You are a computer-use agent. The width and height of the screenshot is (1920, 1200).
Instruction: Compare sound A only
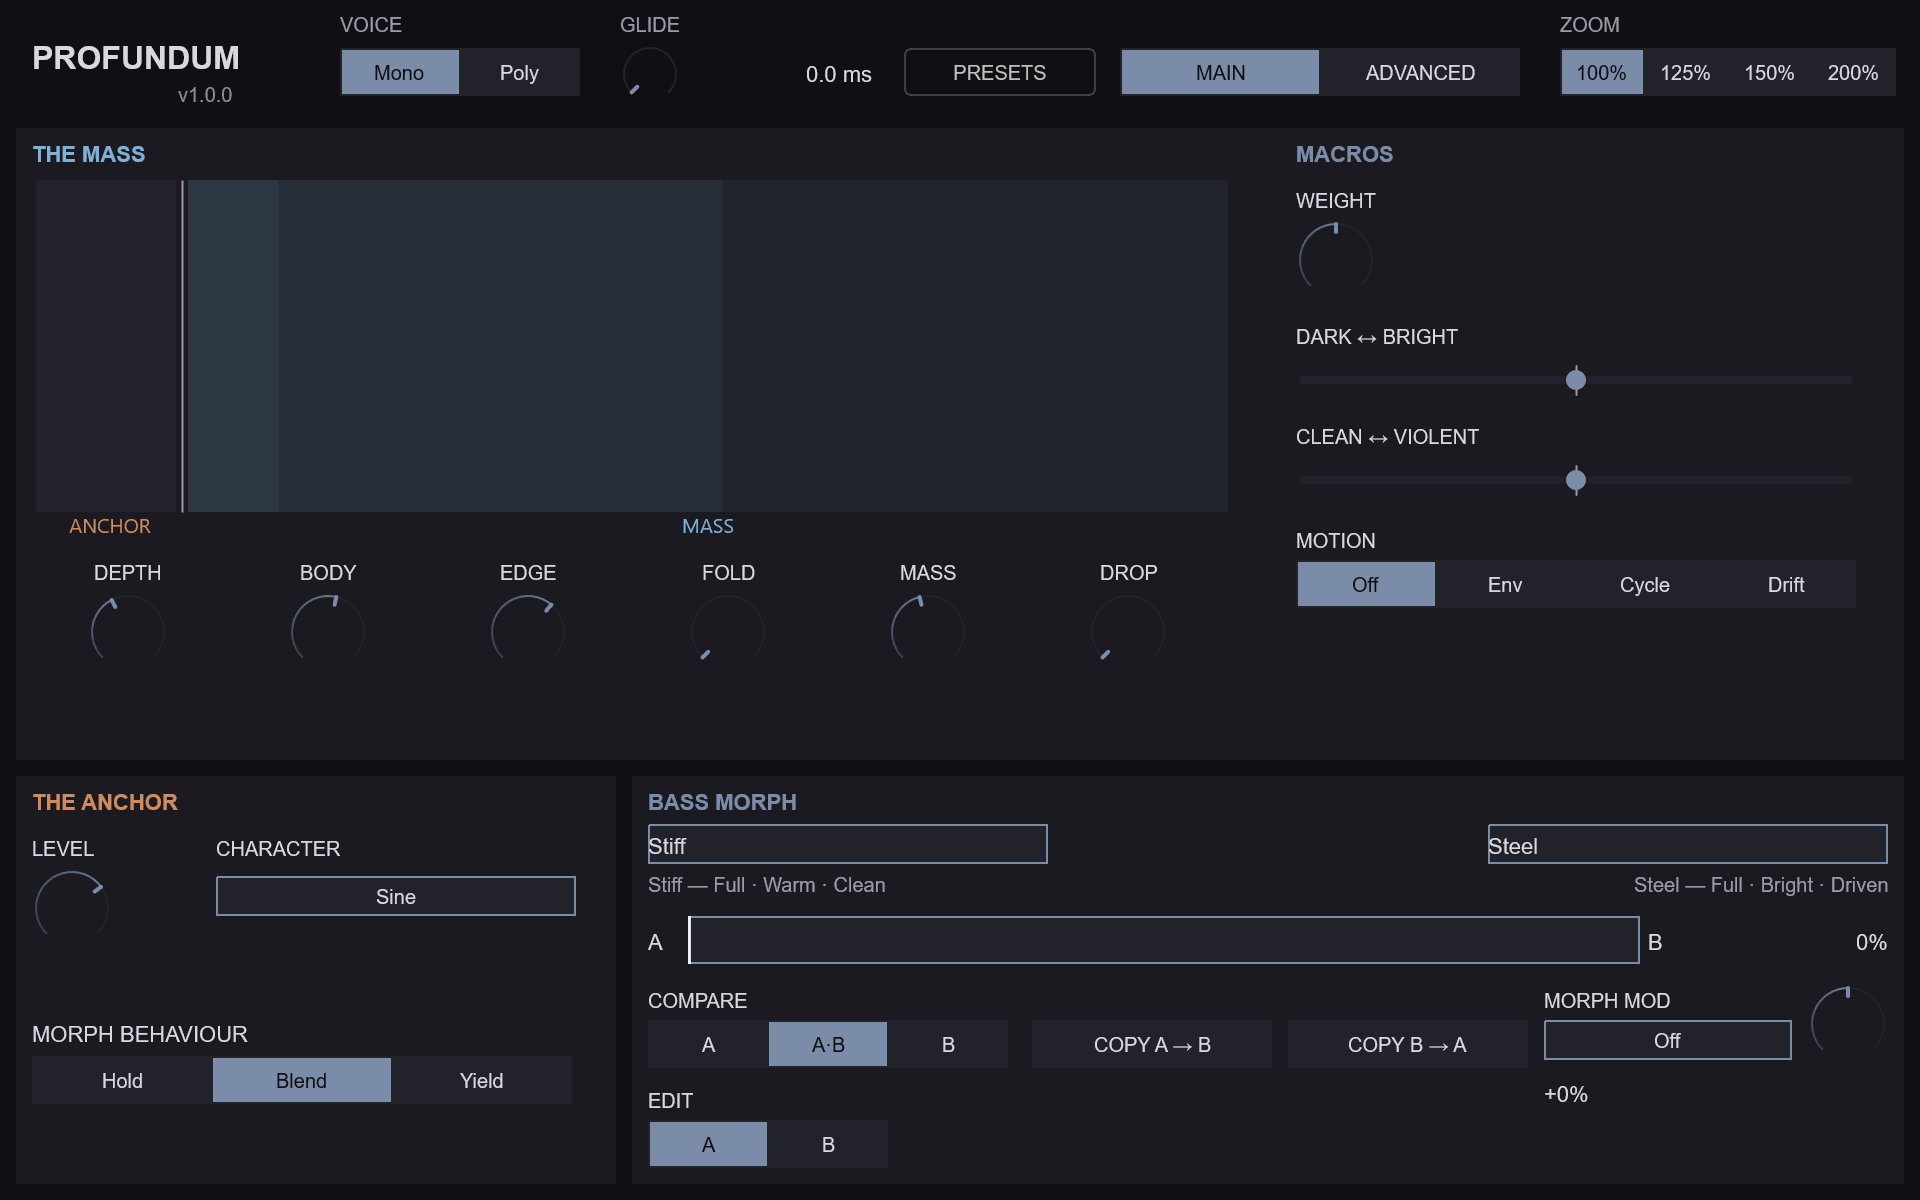tap(708, 1044)
